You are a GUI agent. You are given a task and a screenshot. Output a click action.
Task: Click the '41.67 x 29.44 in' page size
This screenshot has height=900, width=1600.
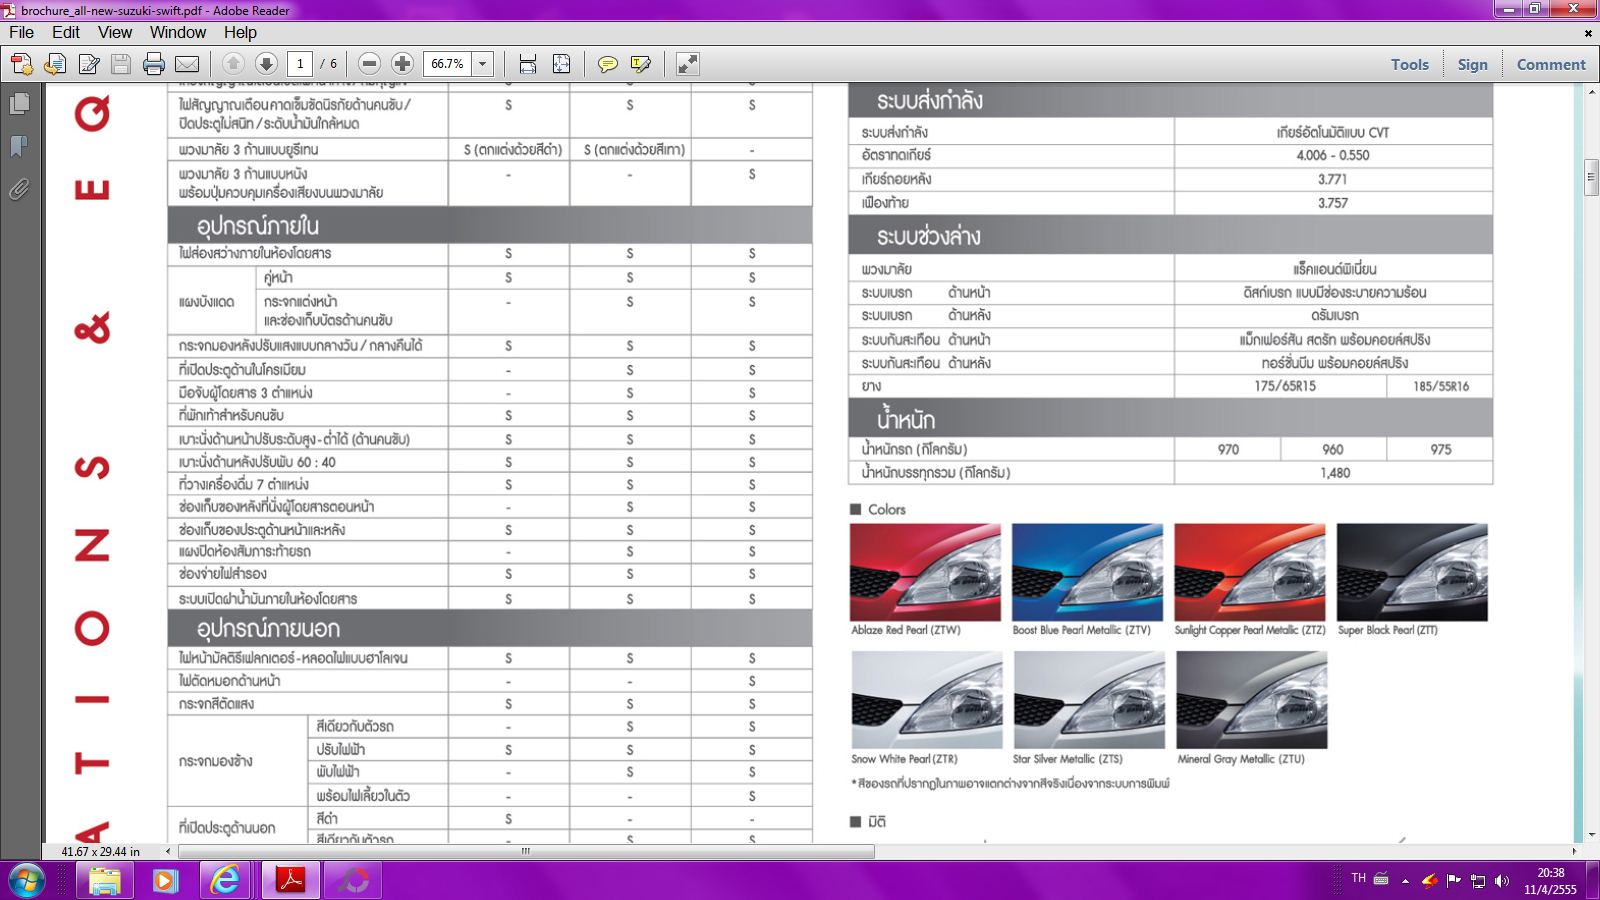101,852
